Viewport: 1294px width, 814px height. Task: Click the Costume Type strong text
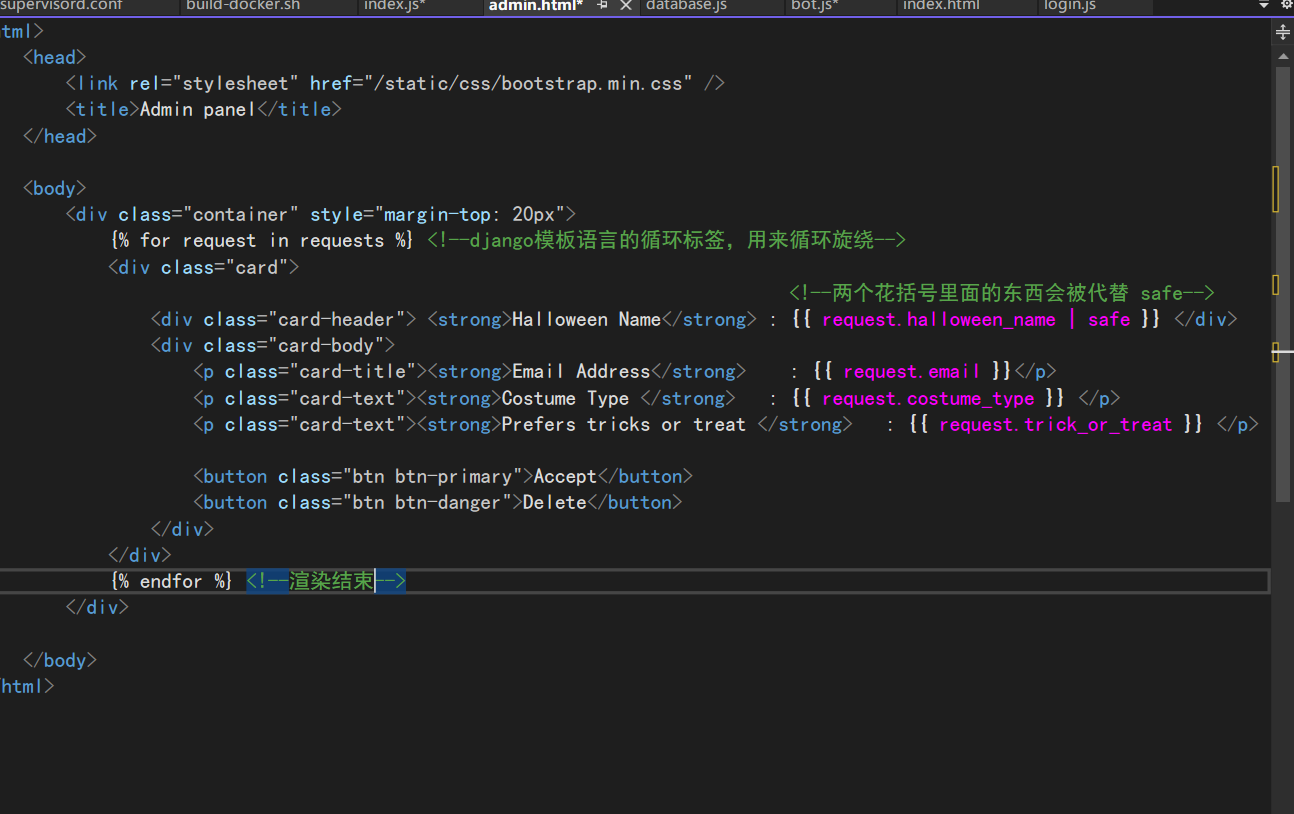[565, 398]
